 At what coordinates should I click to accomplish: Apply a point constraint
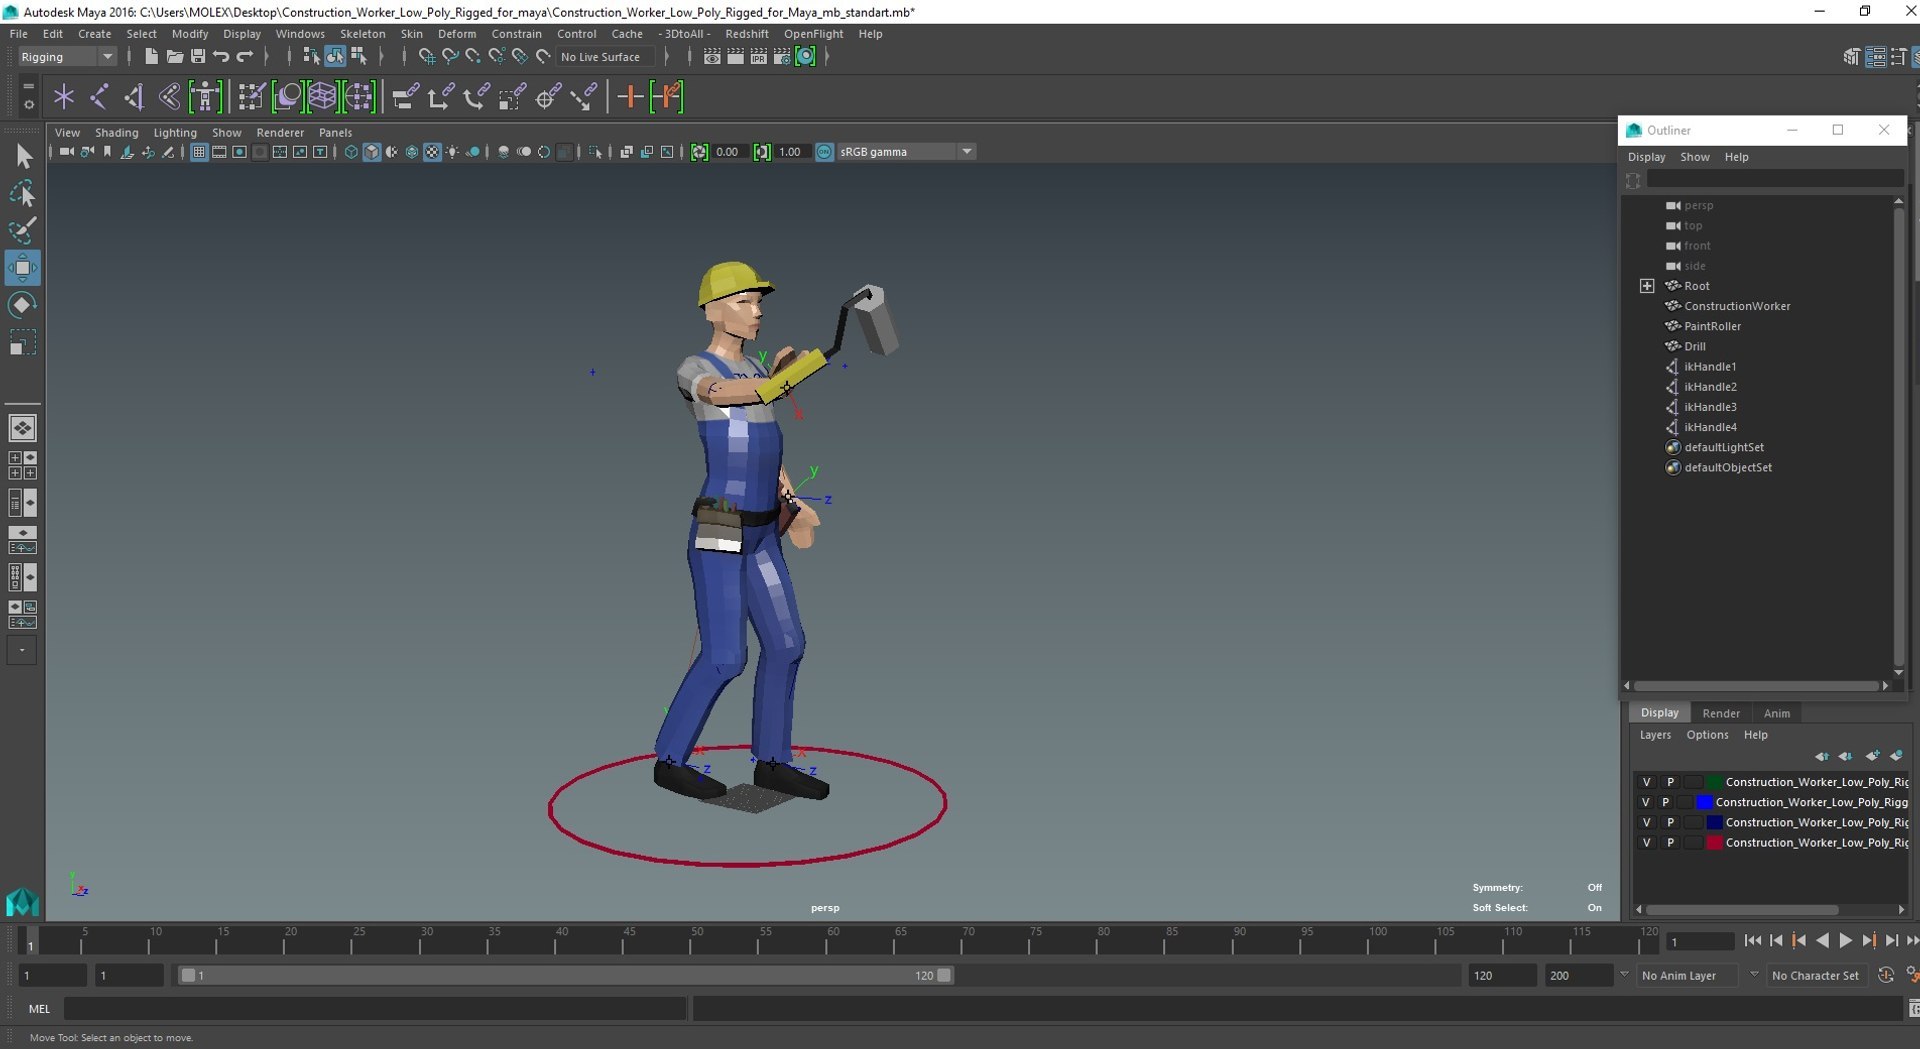[440, 97]
